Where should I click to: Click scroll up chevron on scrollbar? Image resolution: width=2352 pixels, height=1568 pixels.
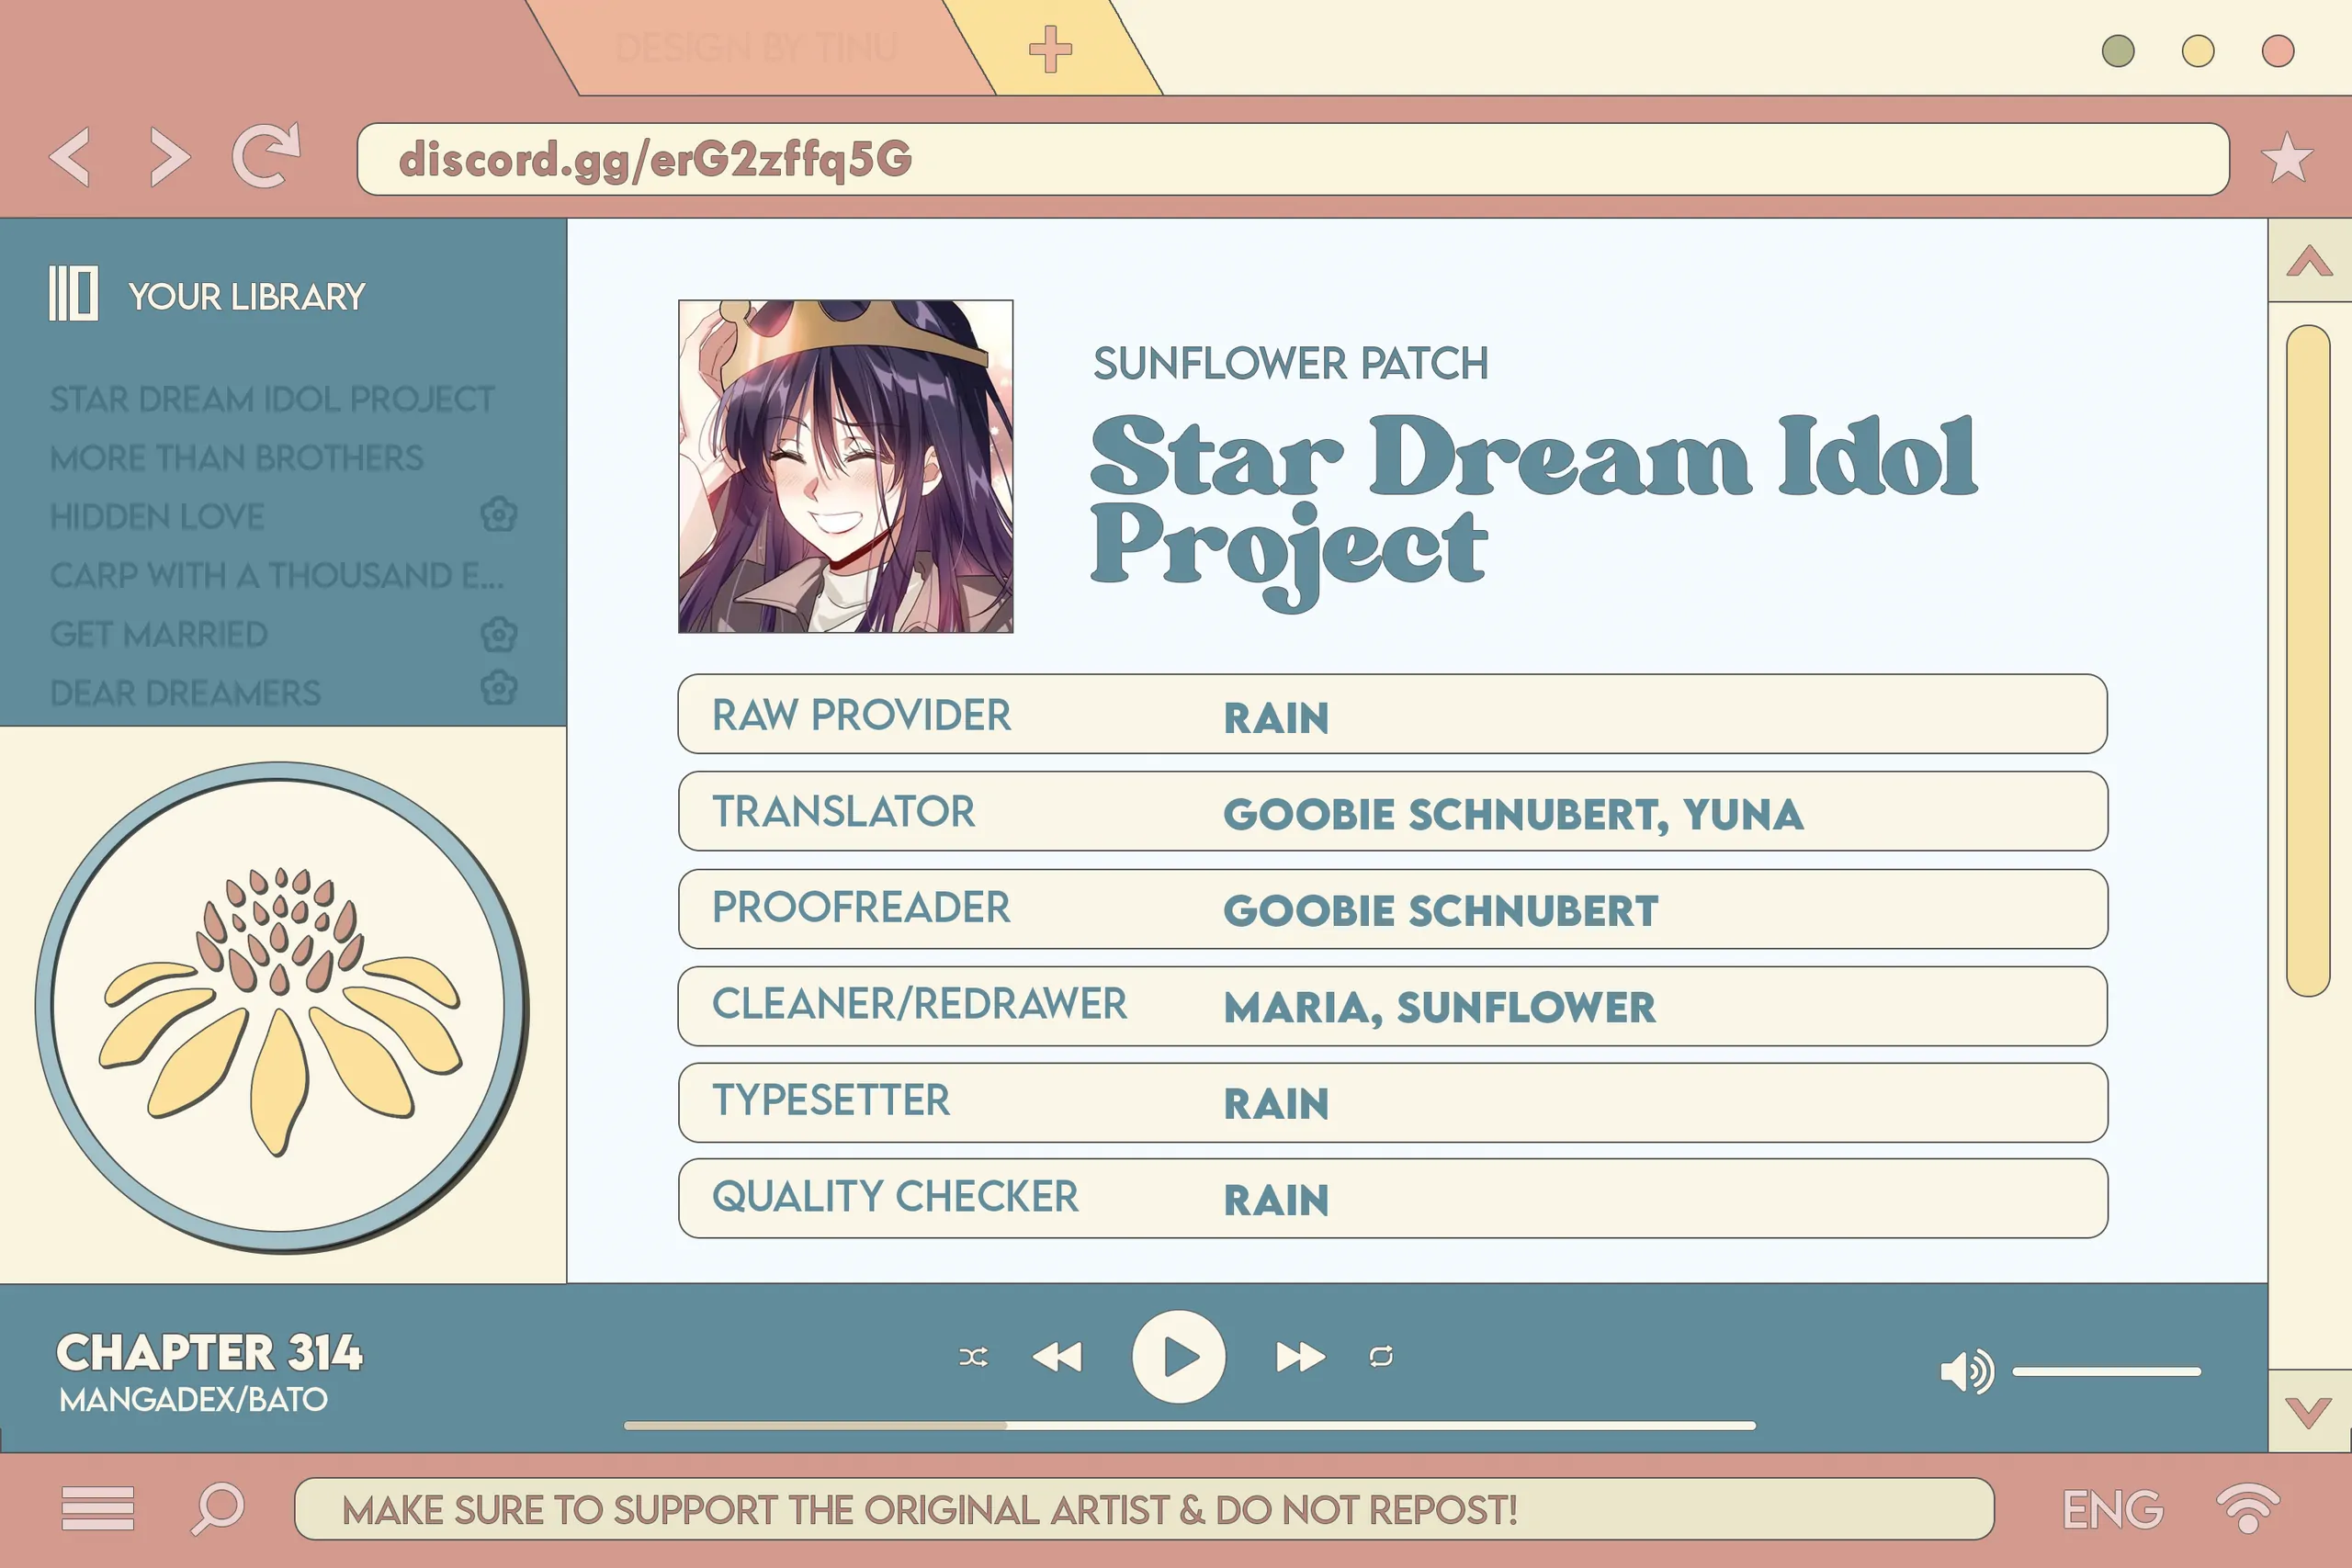(x=2309, y=261)
